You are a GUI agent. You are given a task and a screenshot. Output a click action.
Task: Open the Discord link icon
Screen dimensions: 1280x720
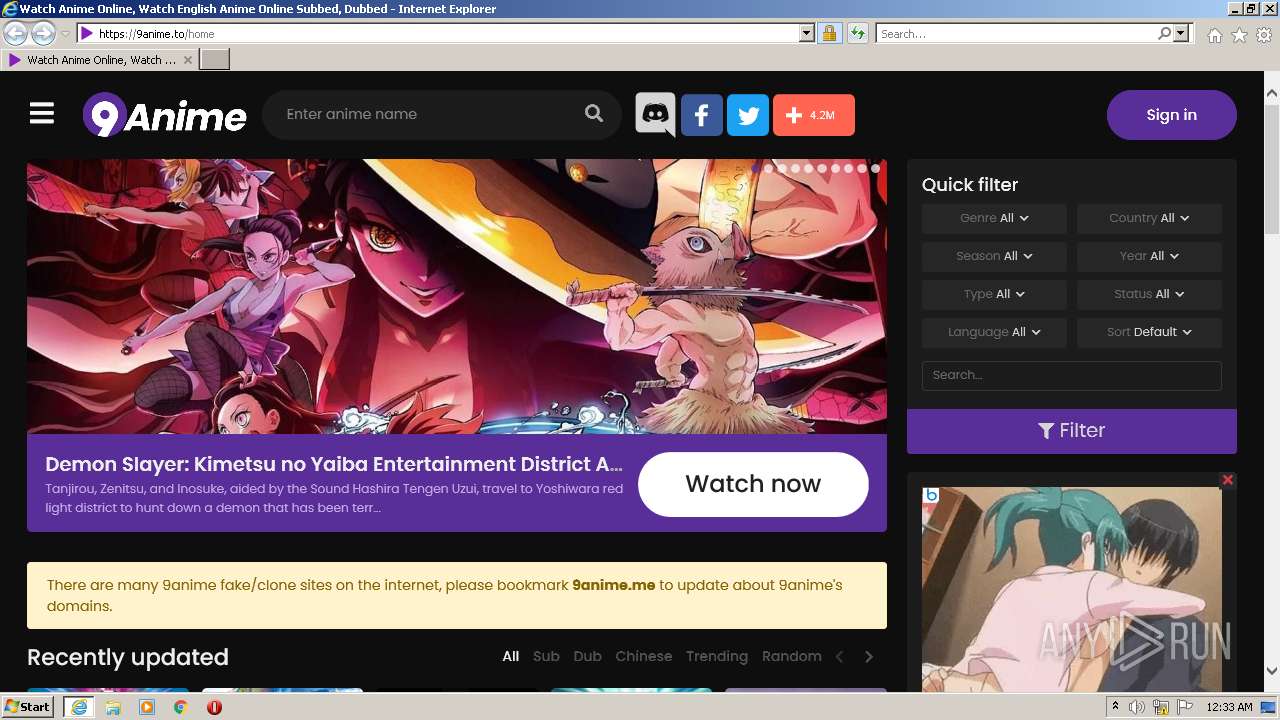655,115
